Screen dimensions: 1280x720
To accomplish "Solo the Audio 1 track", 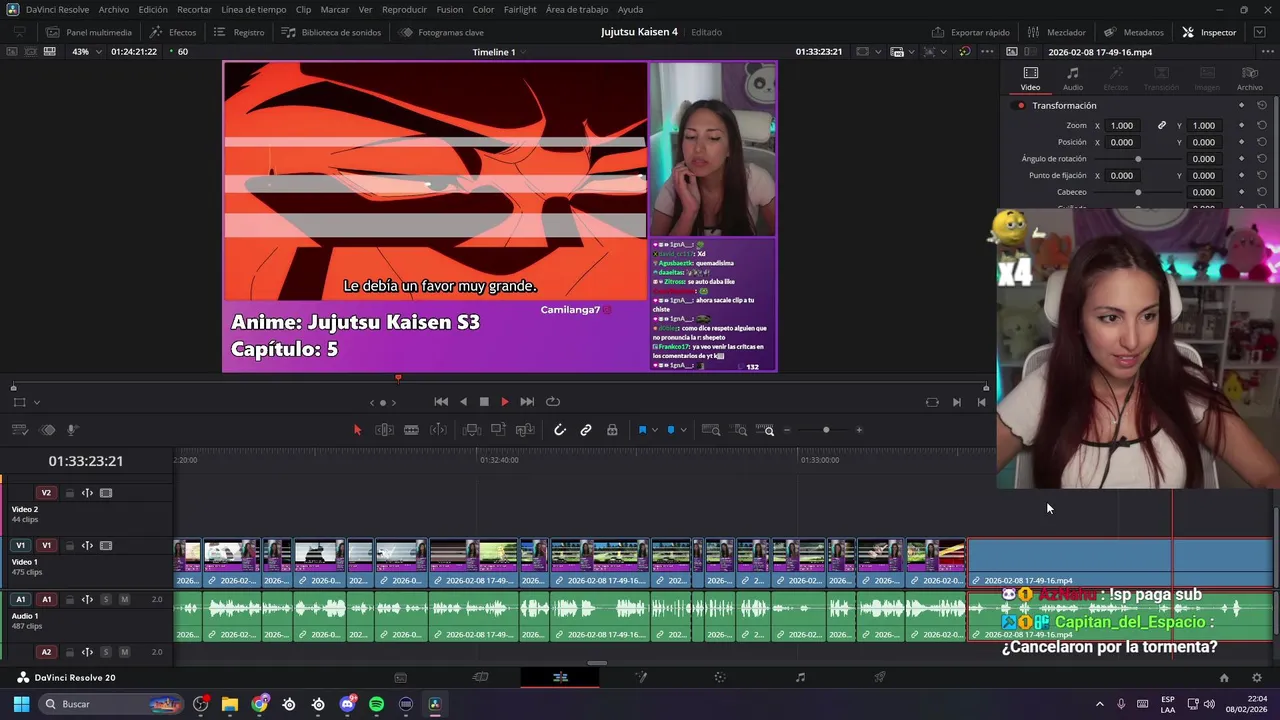I will point(105,600).
